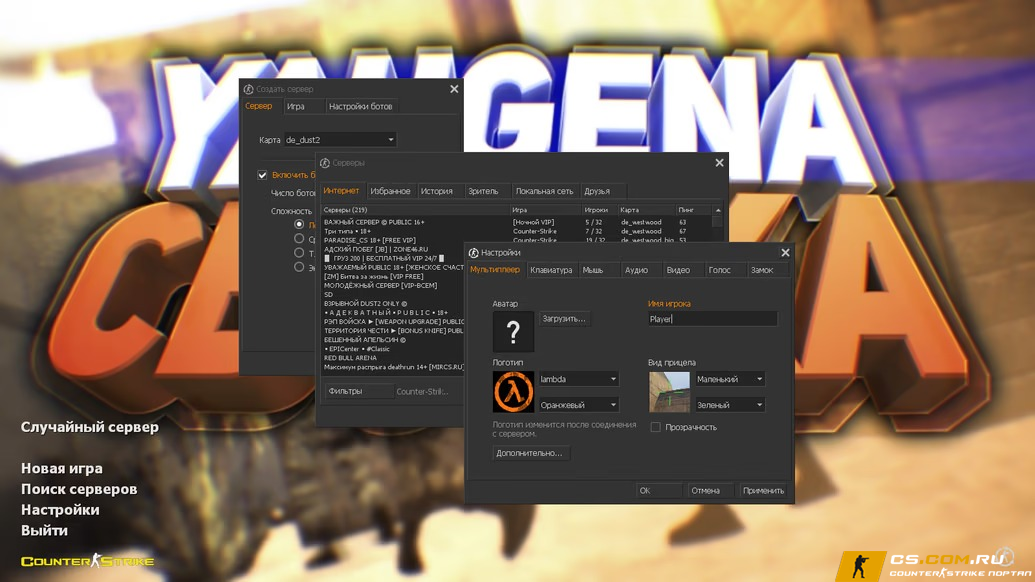This screenshot has width=1035, height=582.
Task: Sort by the Пинг column header
Action: [x=694, y=210]
